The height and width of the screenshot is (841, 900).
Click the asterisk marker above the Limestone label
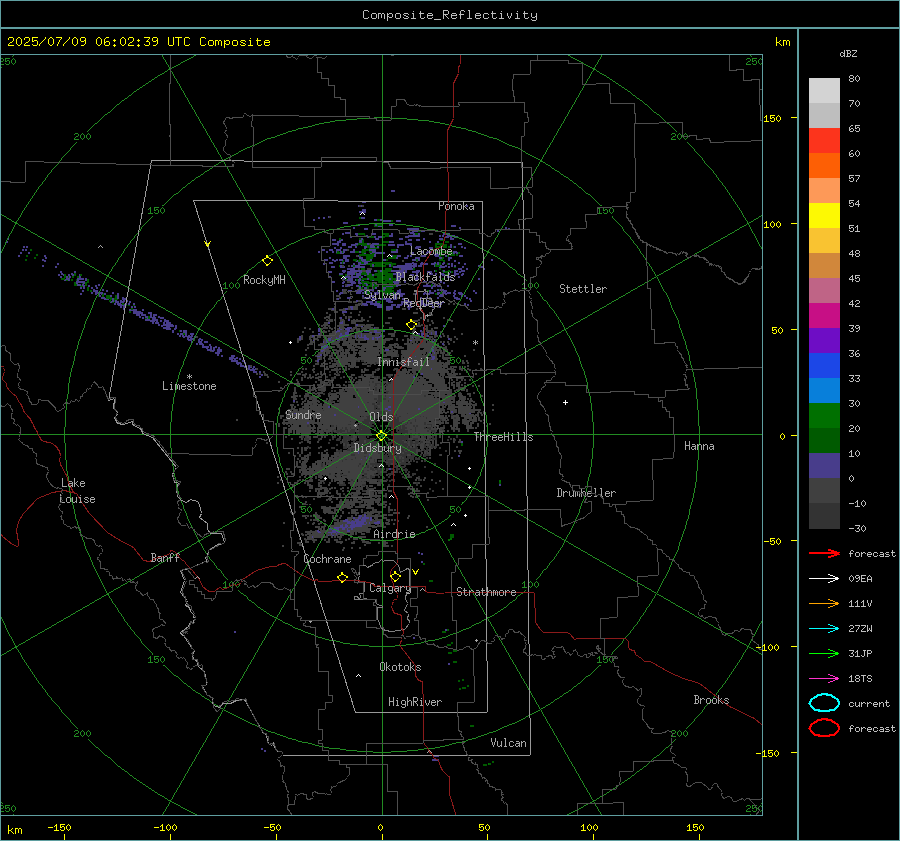(x=189, y=377)
